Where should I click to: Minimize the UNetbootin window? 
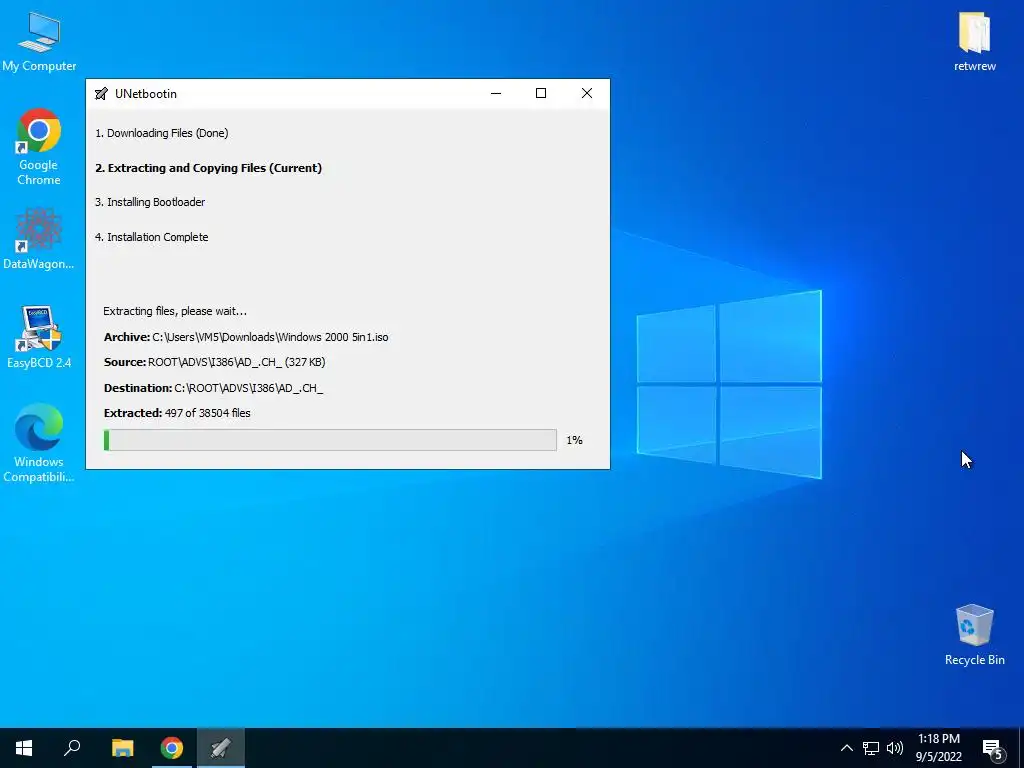click(496, 93)
